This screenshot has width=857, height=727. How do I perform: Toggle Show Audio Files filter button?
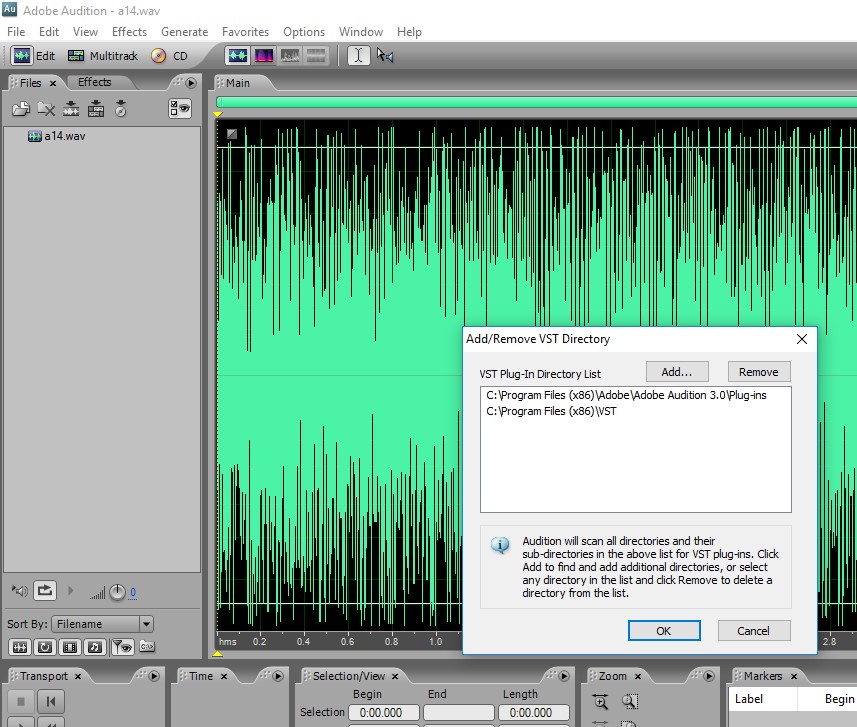click(x=20, y=647)
